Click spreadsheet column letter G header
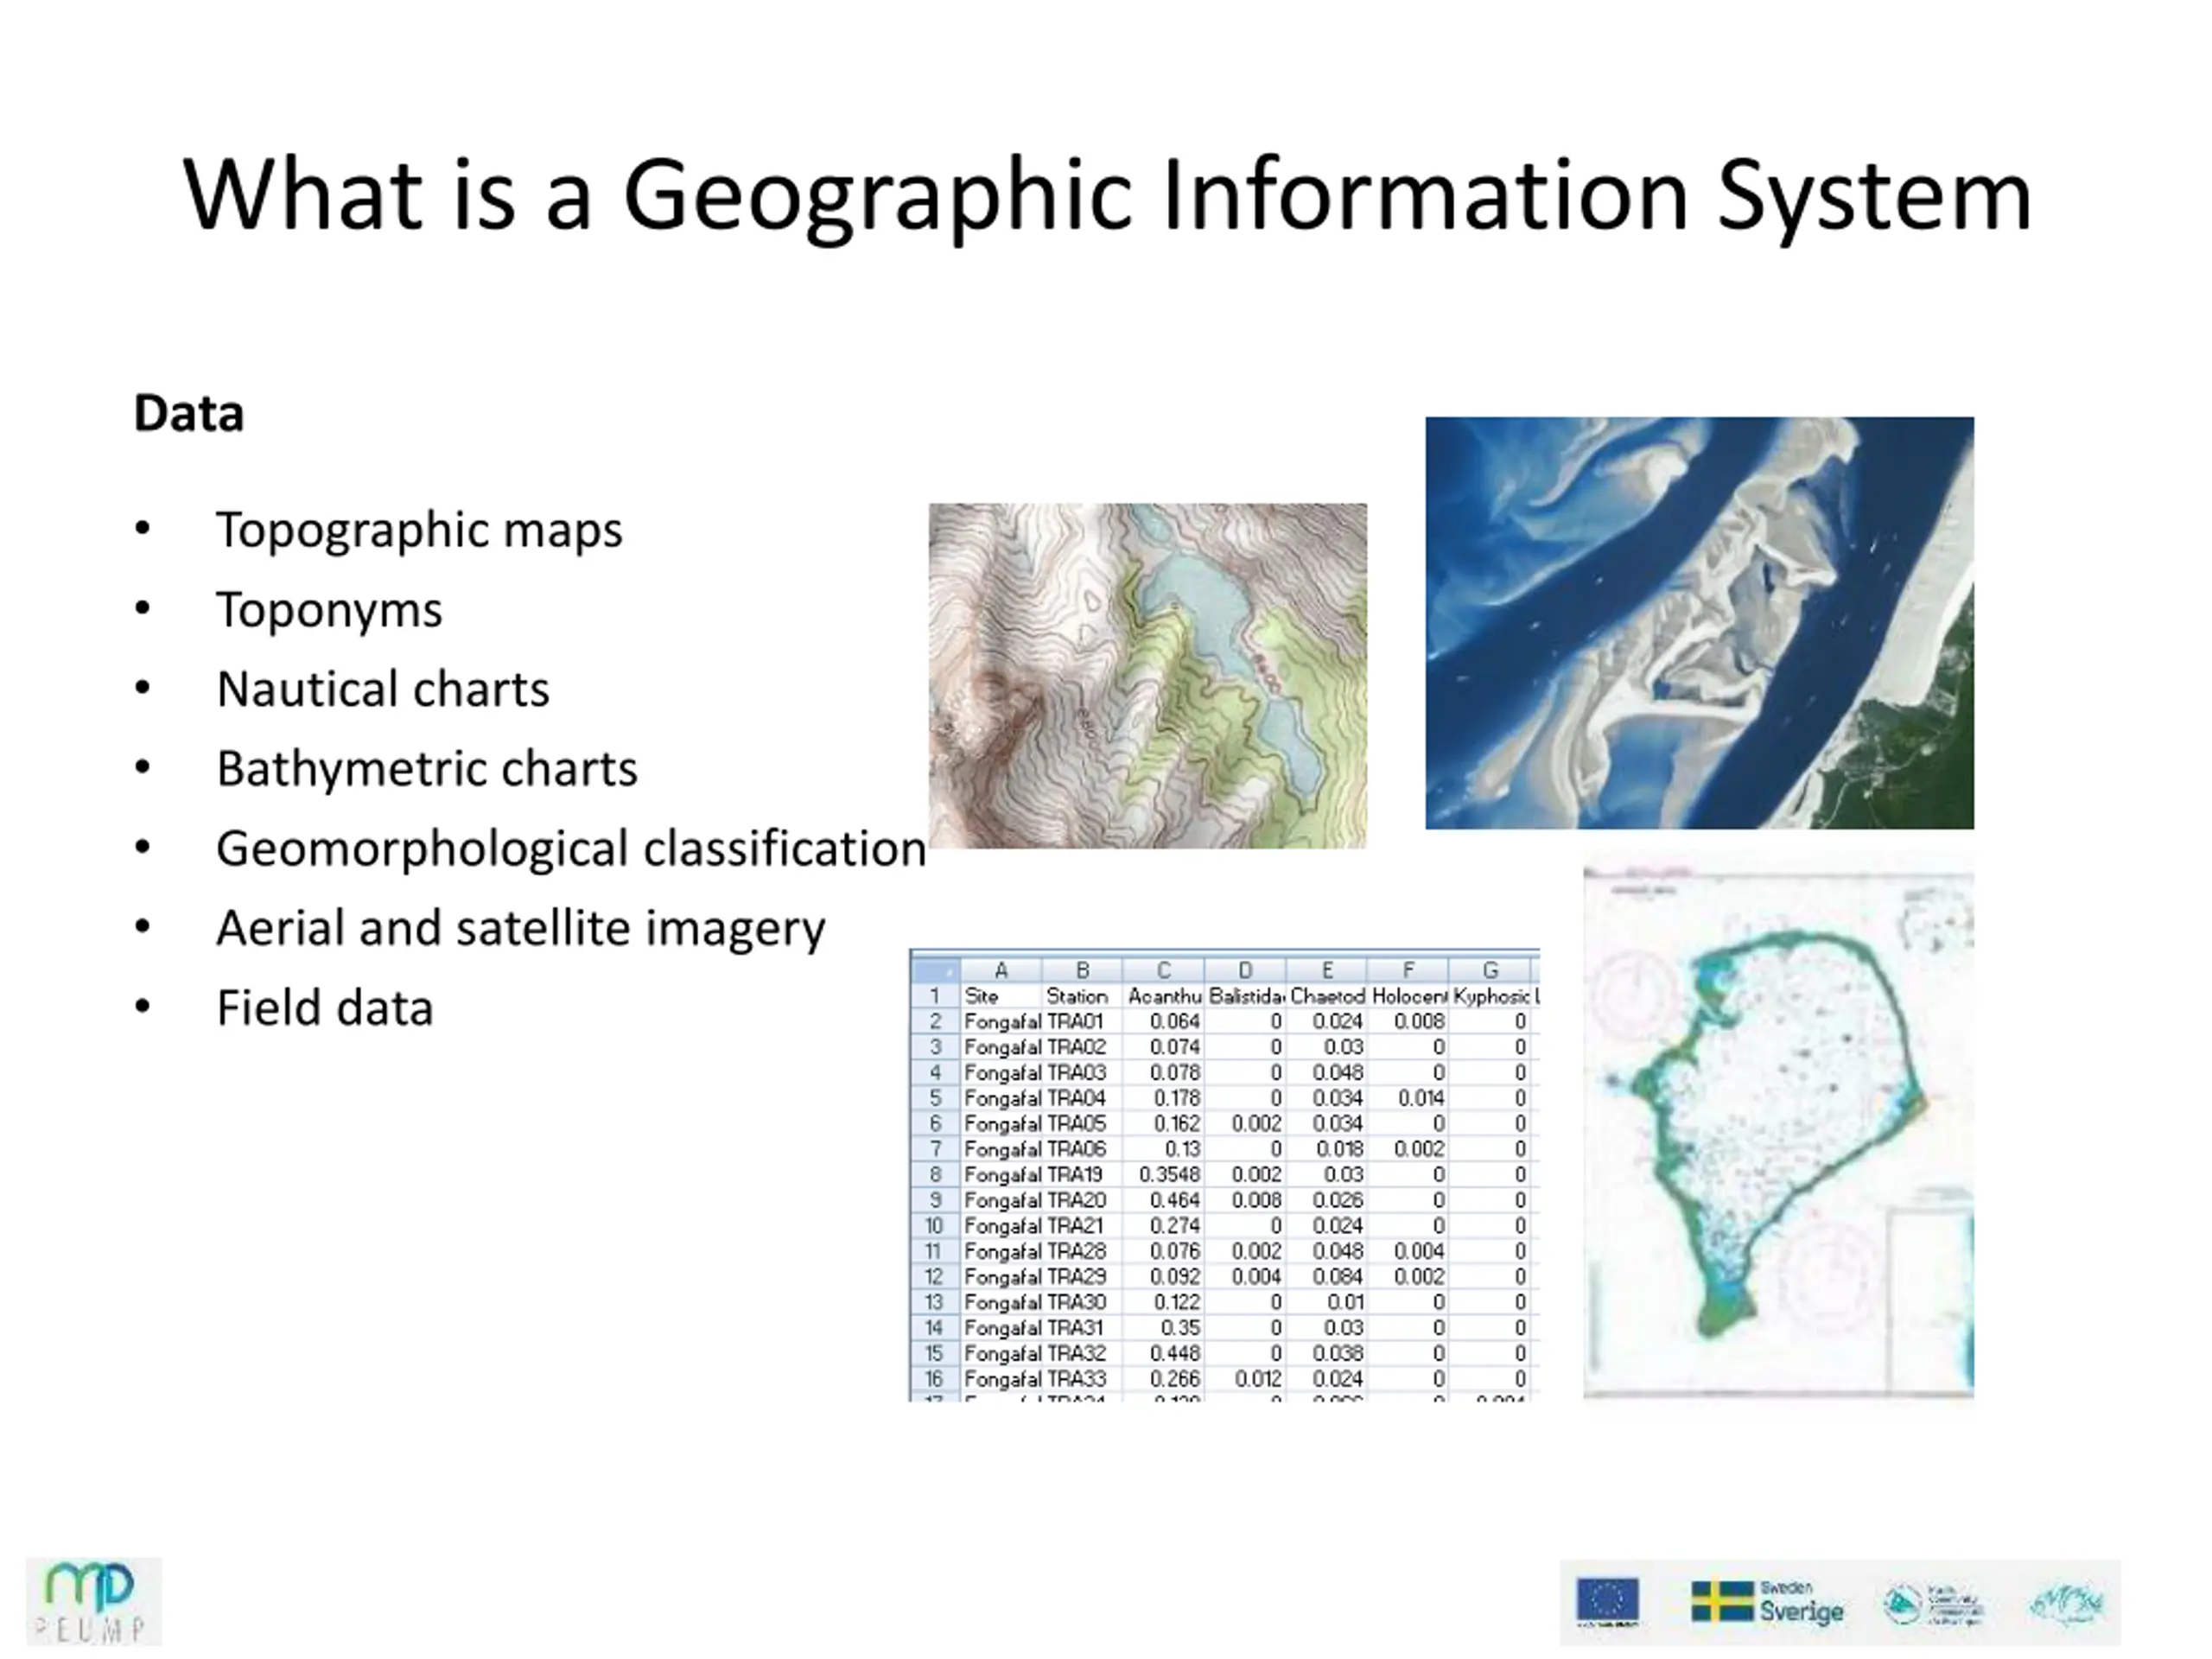 1490,970
